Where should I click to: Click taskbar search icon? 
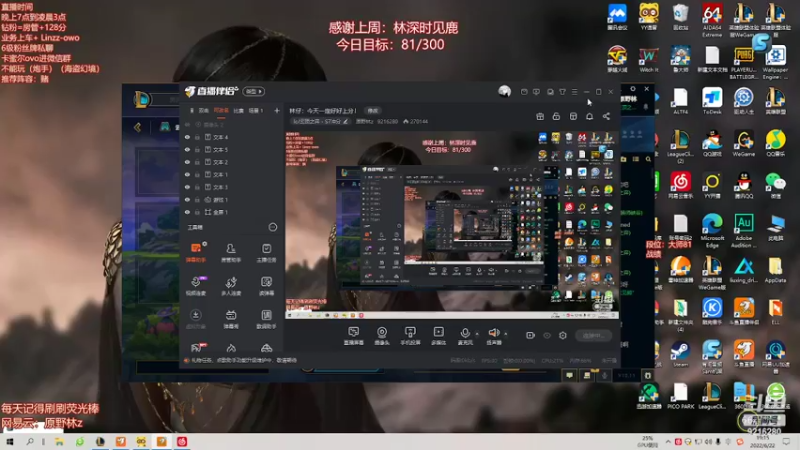pos(30,442)
